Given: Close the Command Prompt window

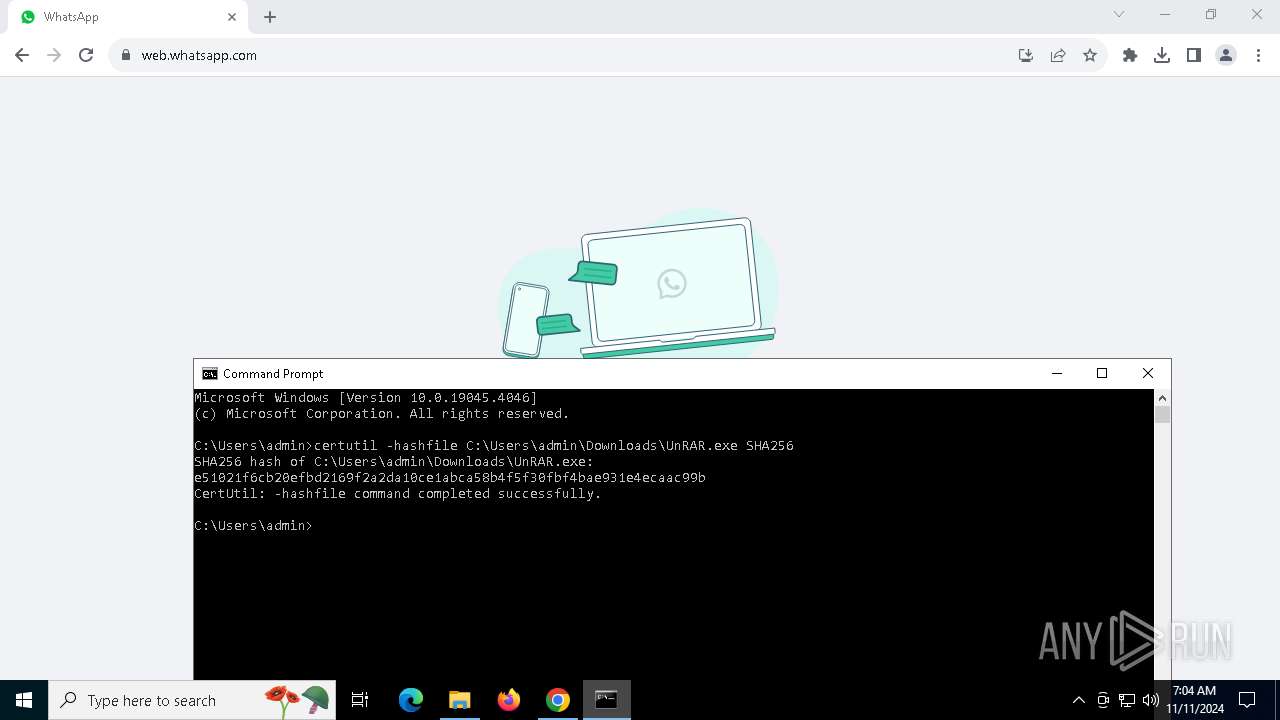Looking at the screenshot, I should tap(1148, 373).
